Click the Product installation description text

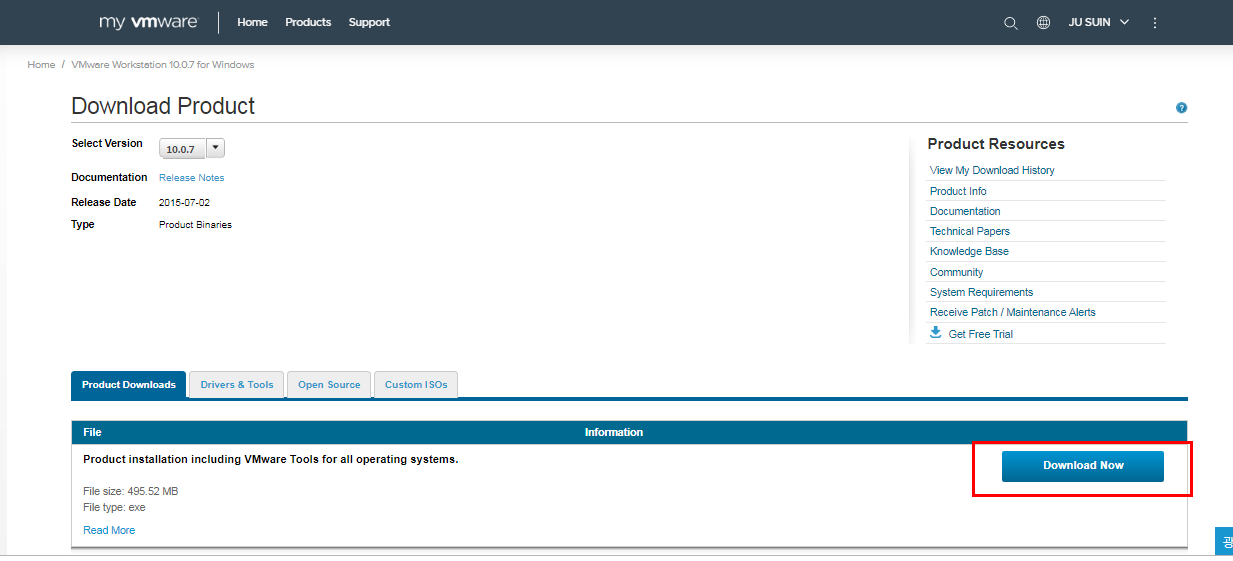pos(271,459)
